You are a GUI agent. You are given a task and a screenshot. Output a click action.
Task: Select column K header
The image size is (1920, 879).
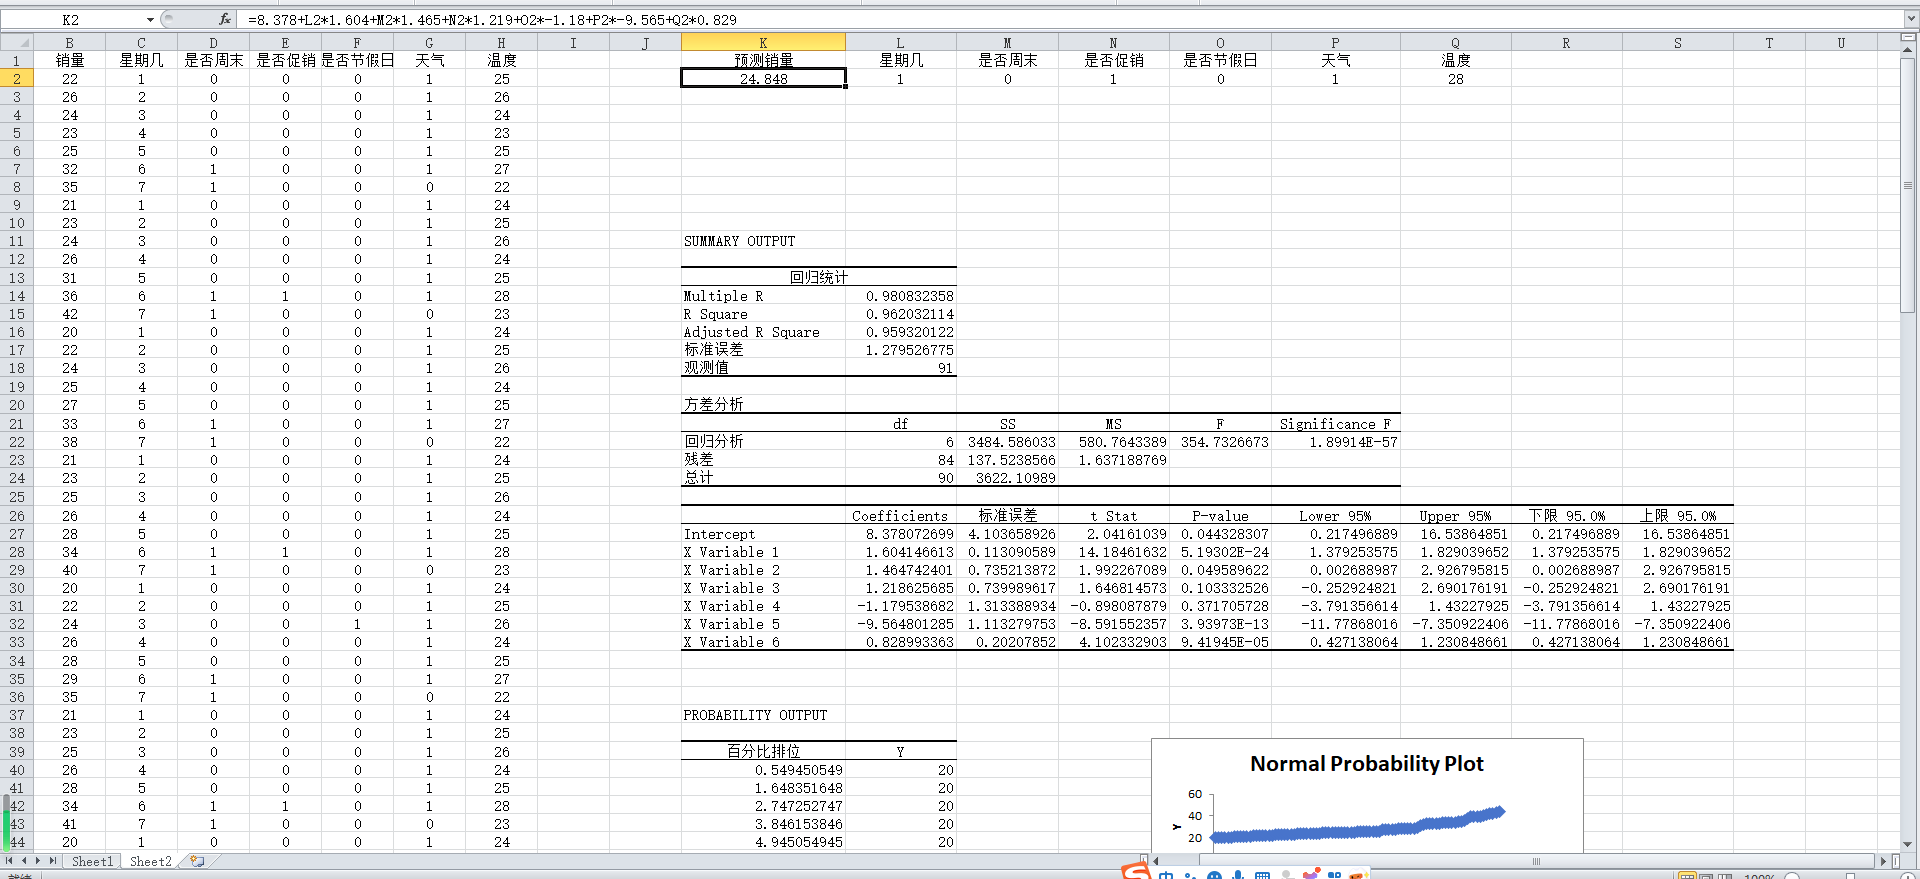[x=763, y=43]
